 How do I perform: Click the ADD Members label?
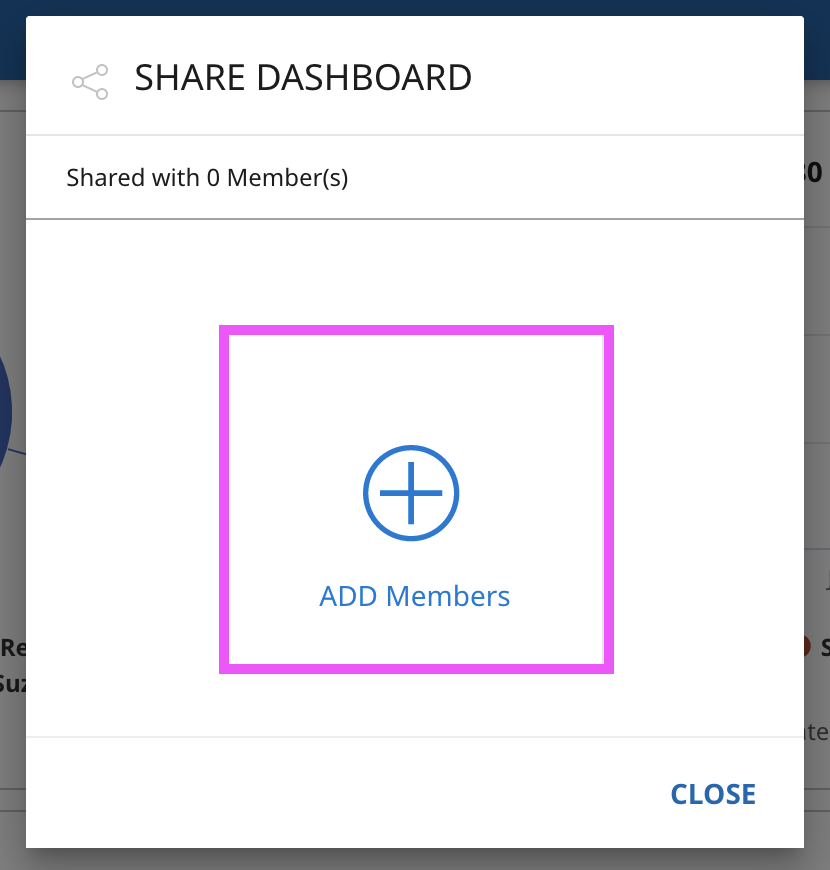pyautogui.click(x=414, y=597)
